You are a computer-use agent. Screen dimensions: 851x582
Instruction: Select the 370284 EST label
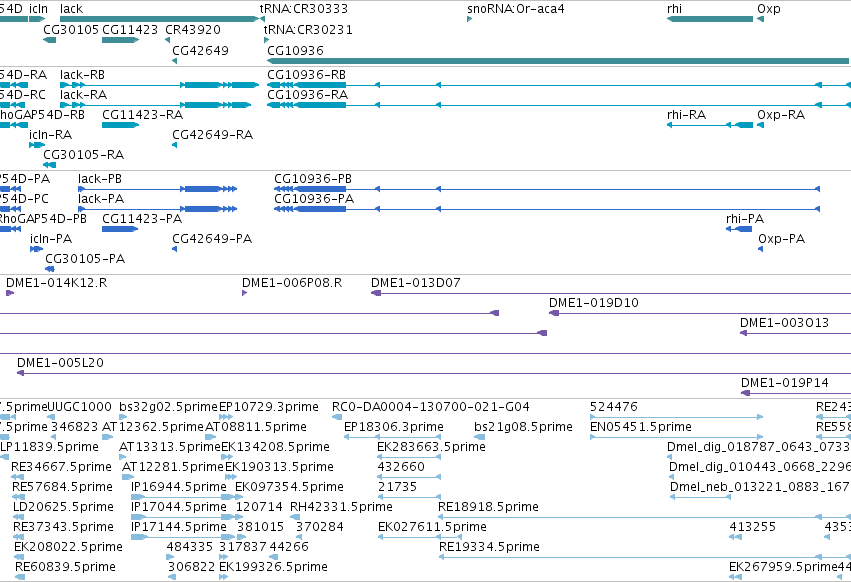(x=320, y=527)
